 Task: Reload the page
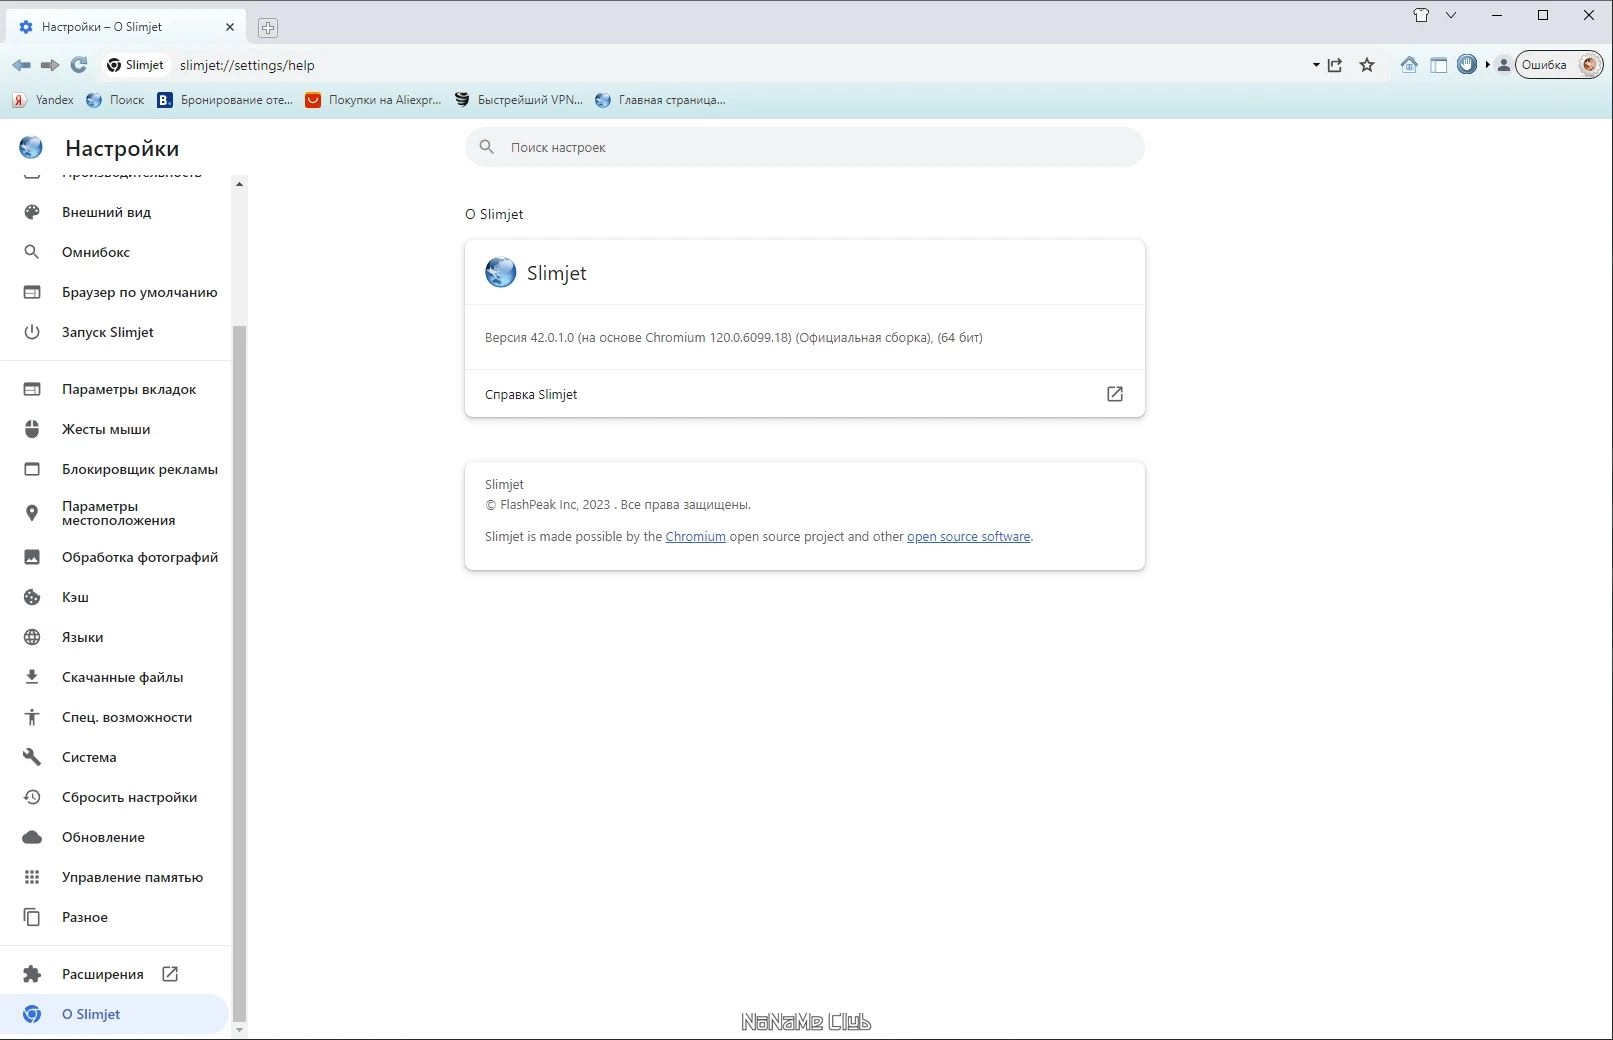pyautogui.click(x=79, y=65)
